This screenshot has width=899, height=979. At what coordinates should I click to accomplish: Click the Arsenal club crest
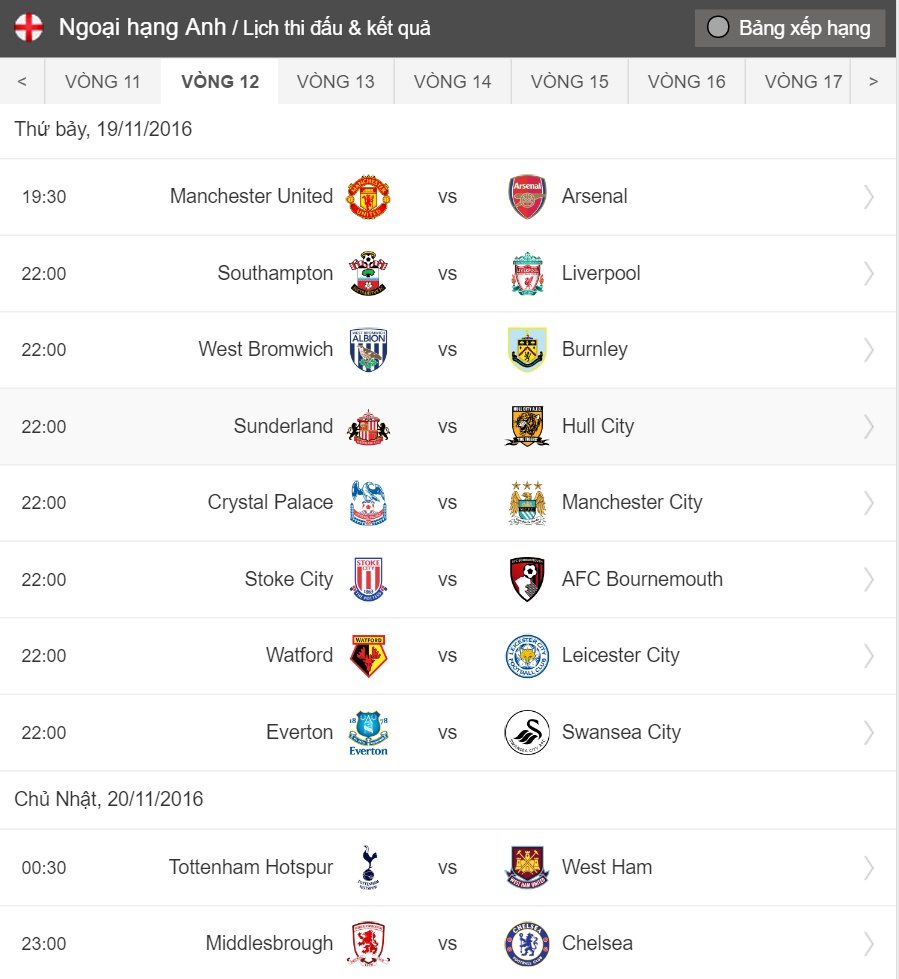[527, 197]
